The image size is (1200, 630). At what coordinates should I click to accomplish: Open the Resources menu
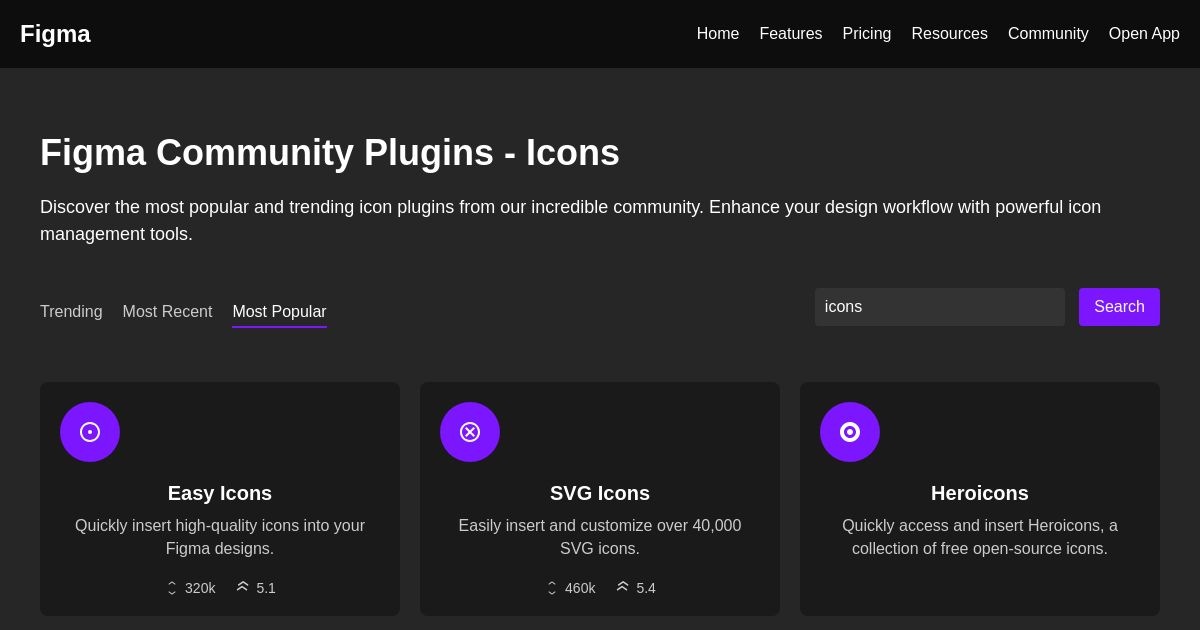[x=949, y=33]
